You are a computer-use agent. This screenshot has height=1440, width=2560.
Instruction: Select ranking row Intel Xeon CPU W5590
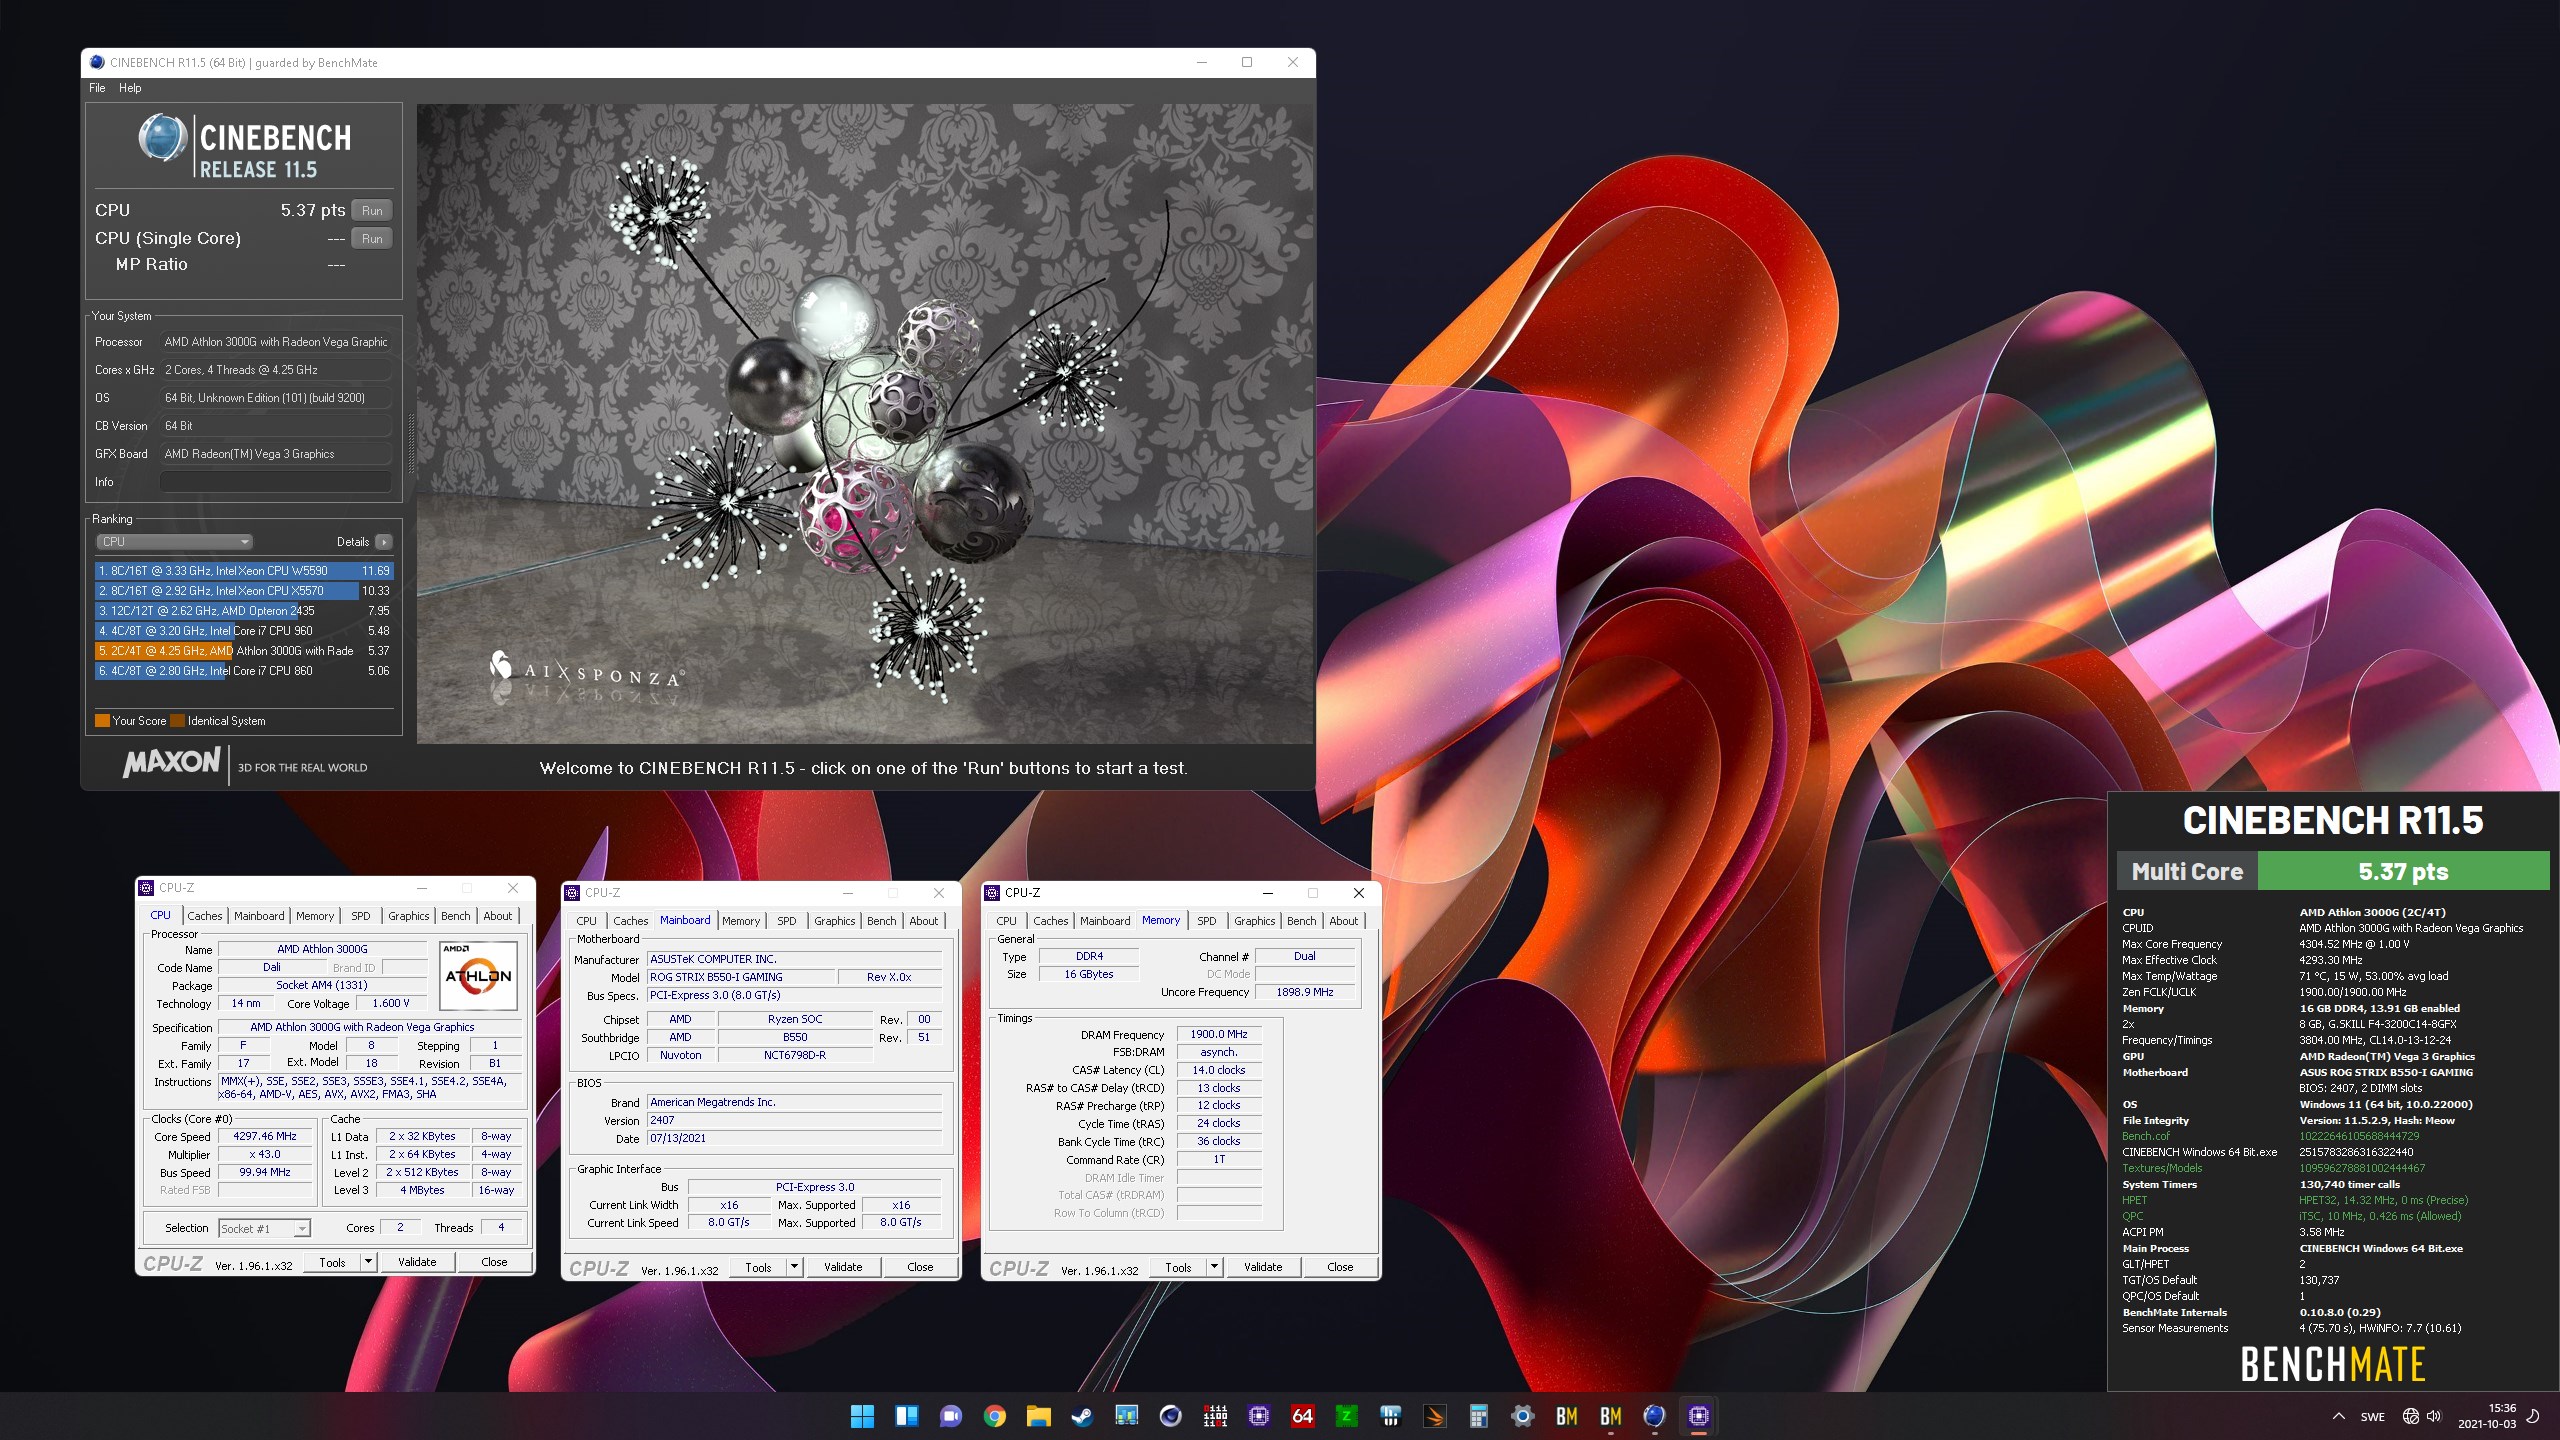point(244,571)
